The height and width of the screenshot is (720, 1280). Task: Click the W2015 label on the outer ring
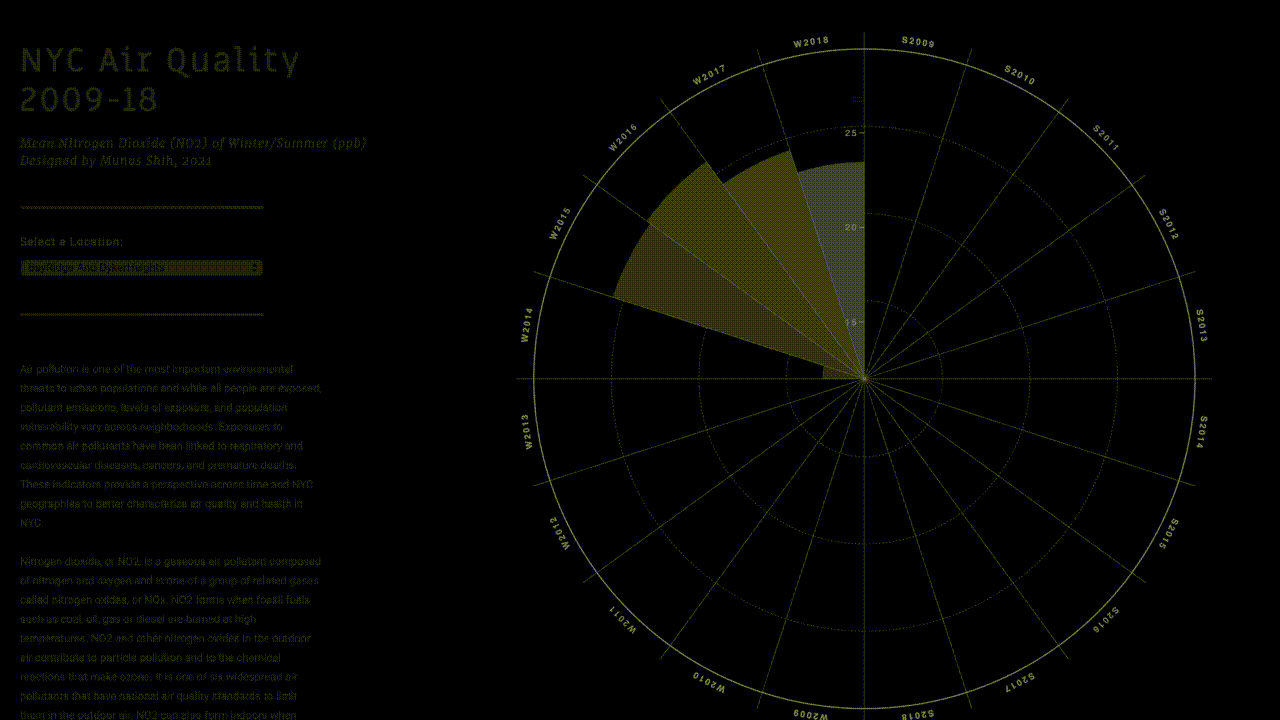click(560, 223)
